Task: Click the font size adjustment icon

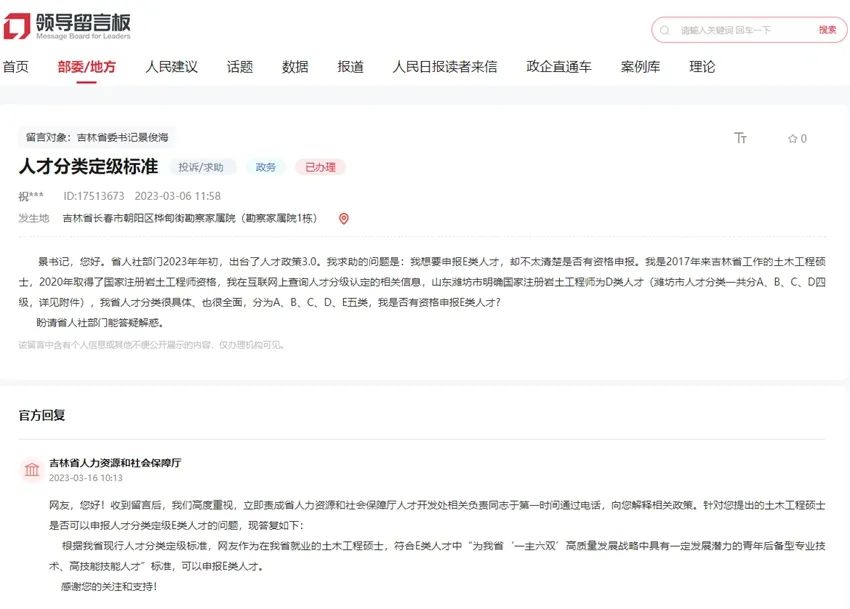Action: pos(740,138)
